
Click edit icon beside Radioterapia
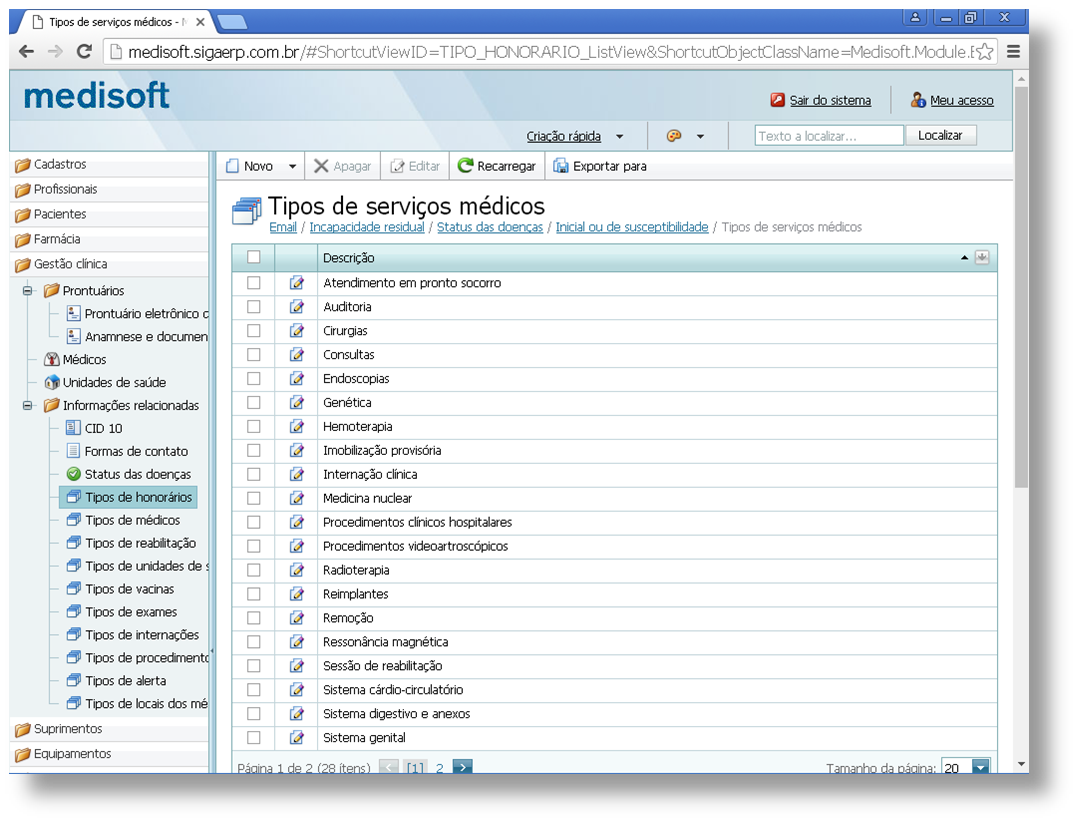[x=296, y=570]
